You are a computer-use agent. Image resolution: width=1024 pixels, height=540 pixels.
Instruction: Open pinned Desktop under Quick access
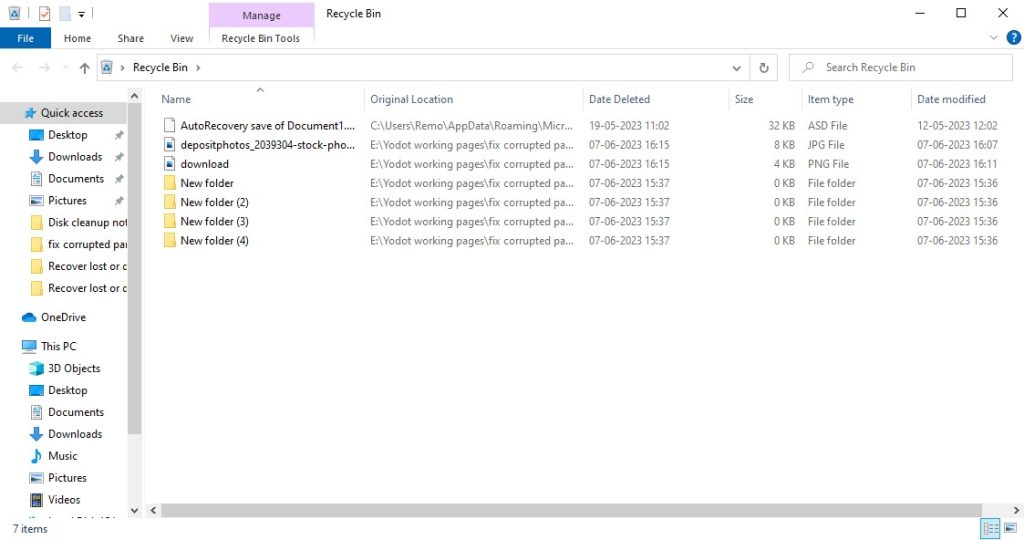click(x=67, y=135)
